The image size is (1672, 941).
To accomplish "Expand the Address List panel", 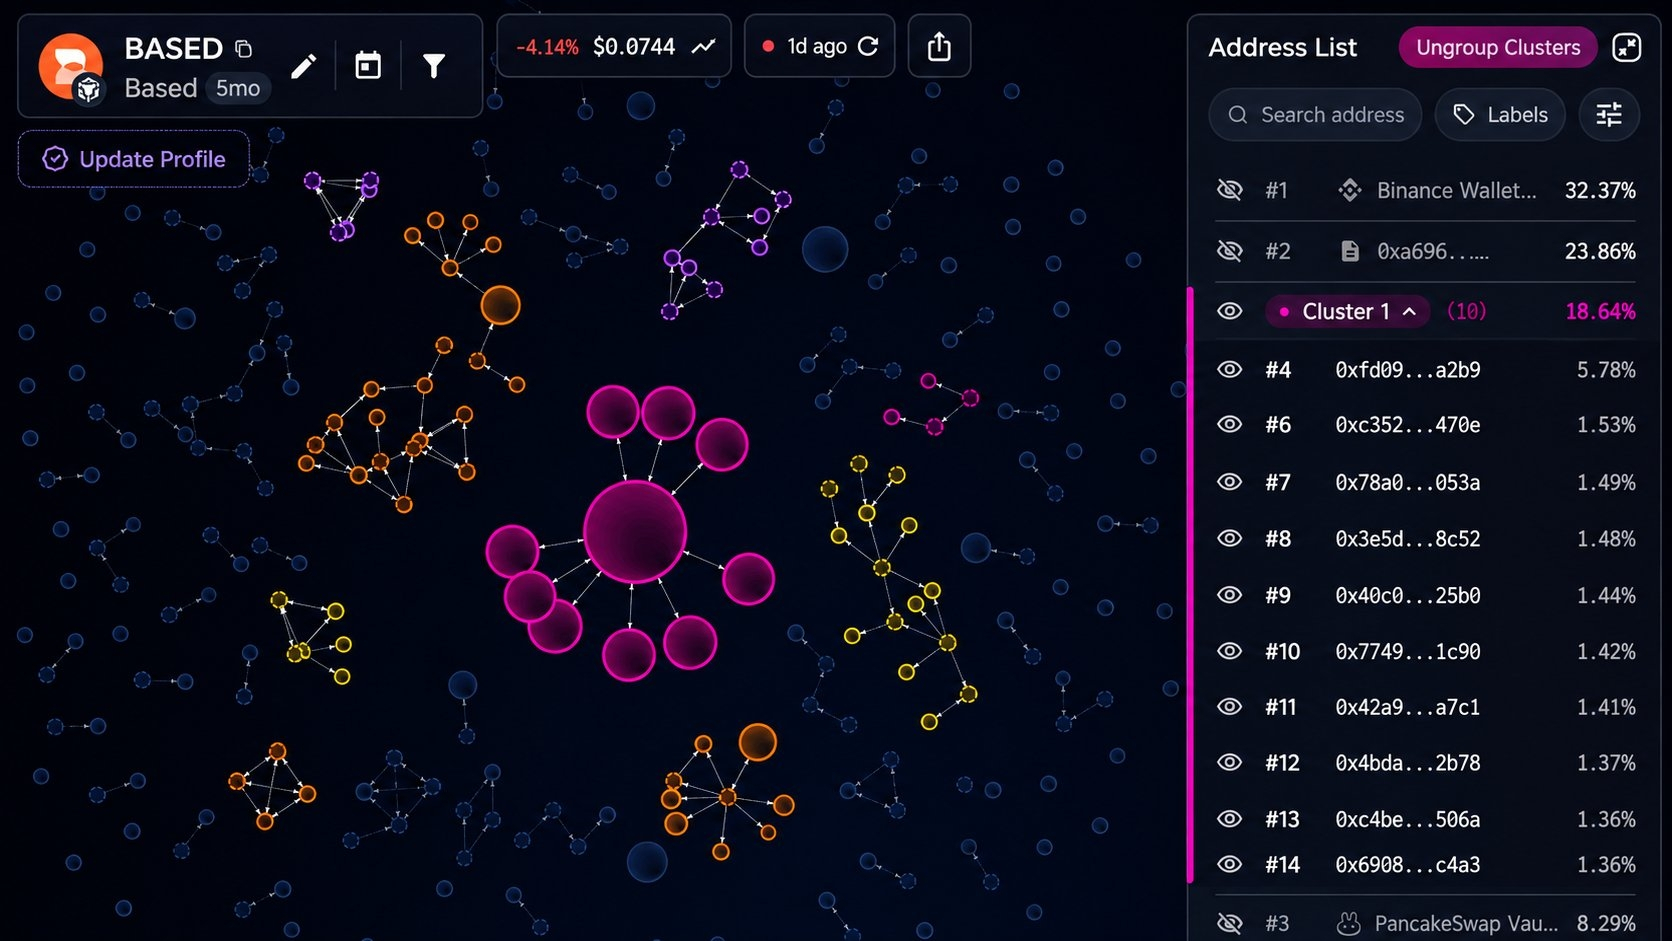I will coord(1627,47).
